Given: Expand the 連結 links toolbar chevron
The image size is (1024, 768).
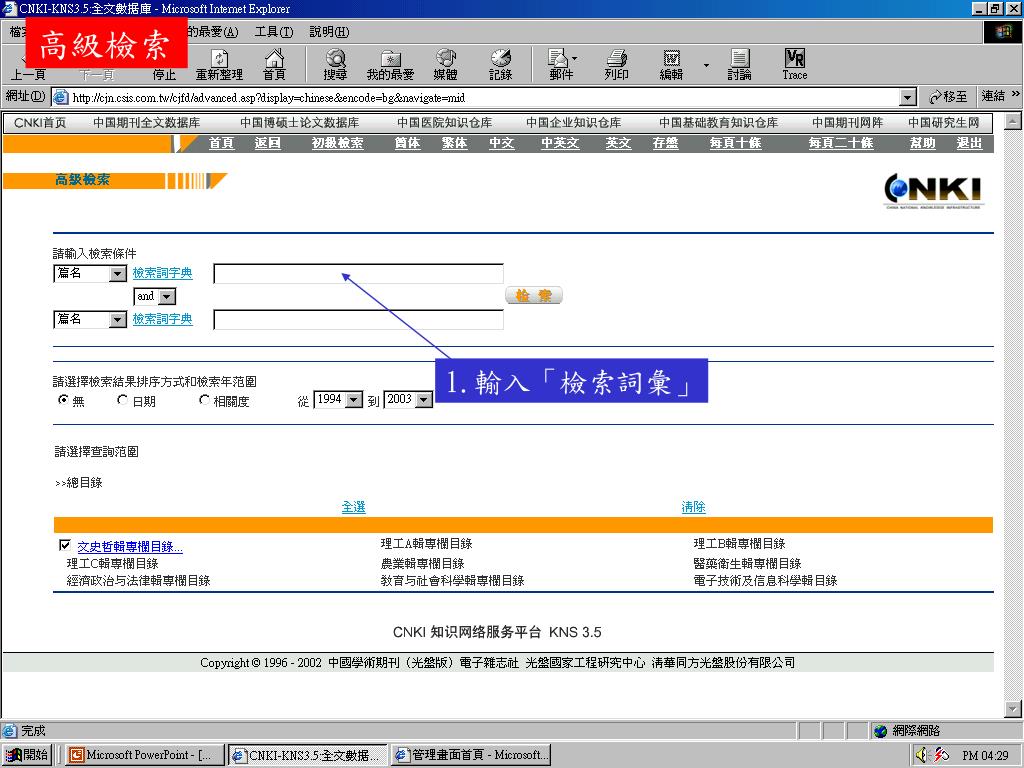Looking at the screenshot, I should click(x=1016, y=95).
